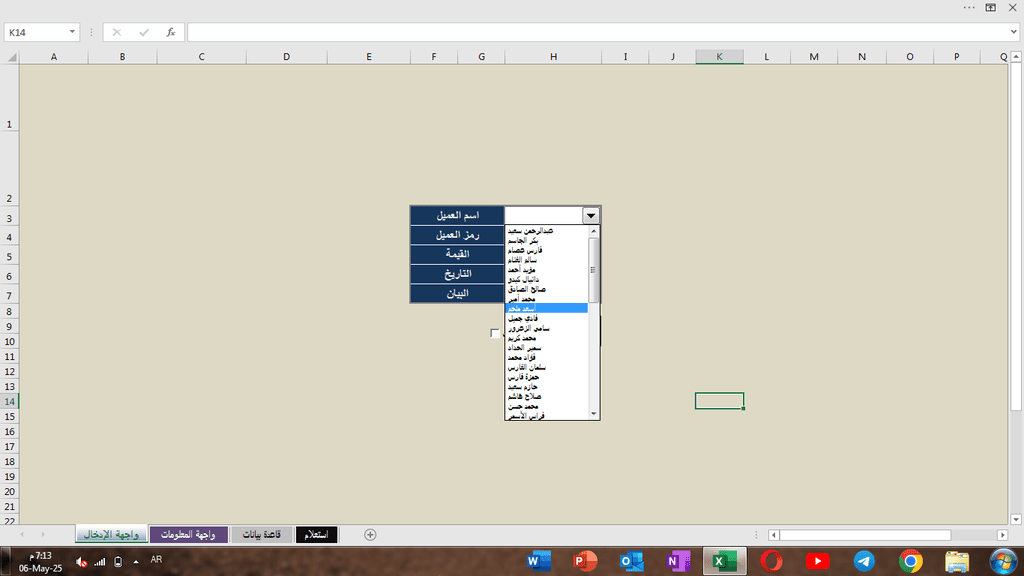Open OneNote from the taskbar
The image size is (1024, 576).
pyautogui.click(x=679, y=561)
